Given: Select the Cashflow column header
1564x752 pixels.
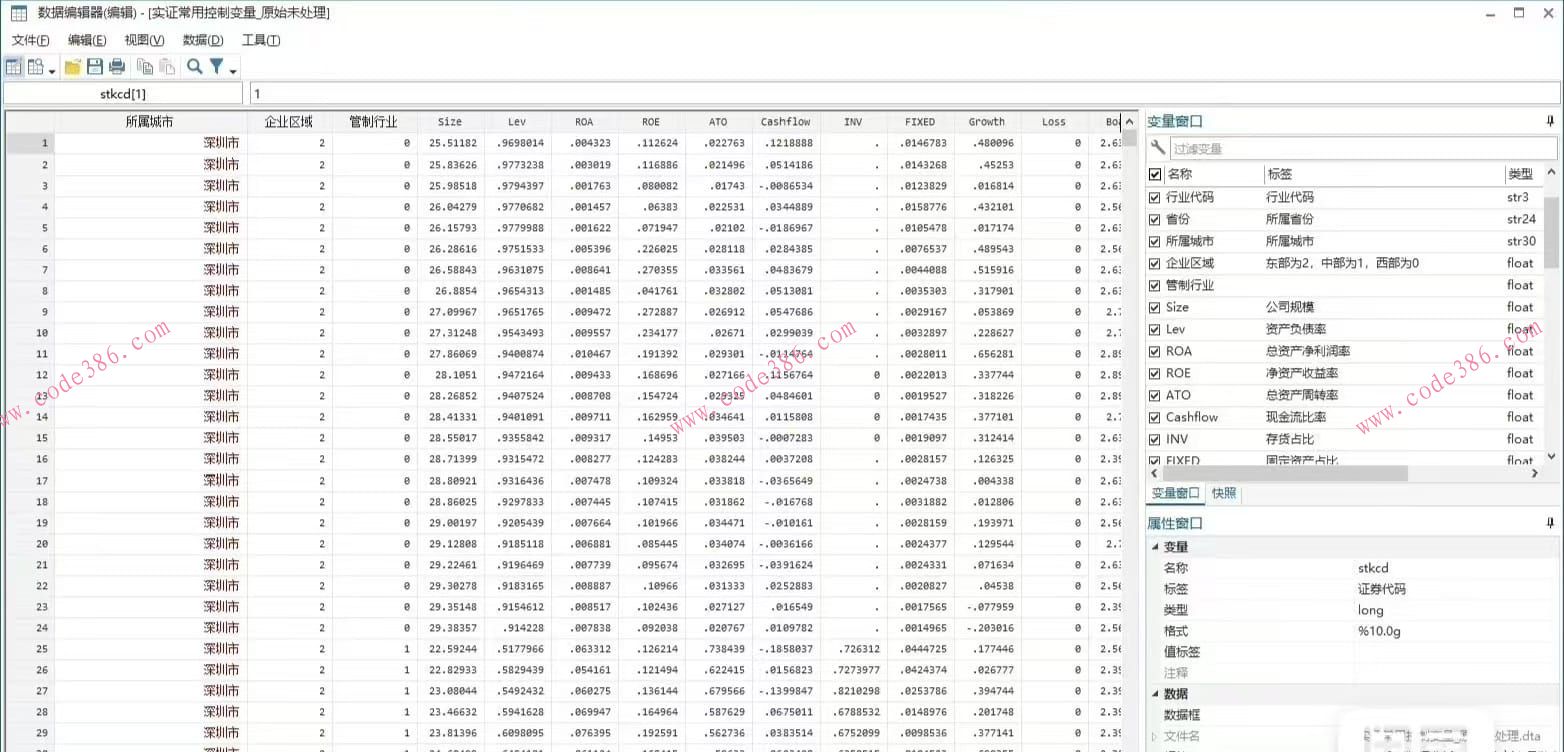Looking at the screenshot, I should click(785, 122).
